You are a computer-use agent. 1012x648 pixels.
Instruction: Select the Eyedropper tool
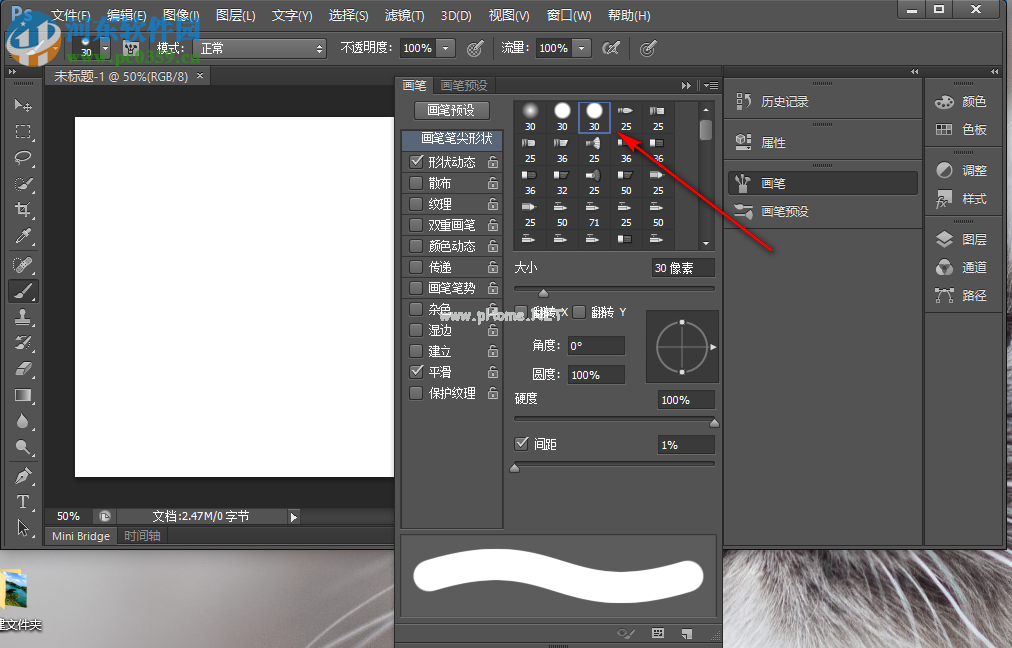pos(23,237)
